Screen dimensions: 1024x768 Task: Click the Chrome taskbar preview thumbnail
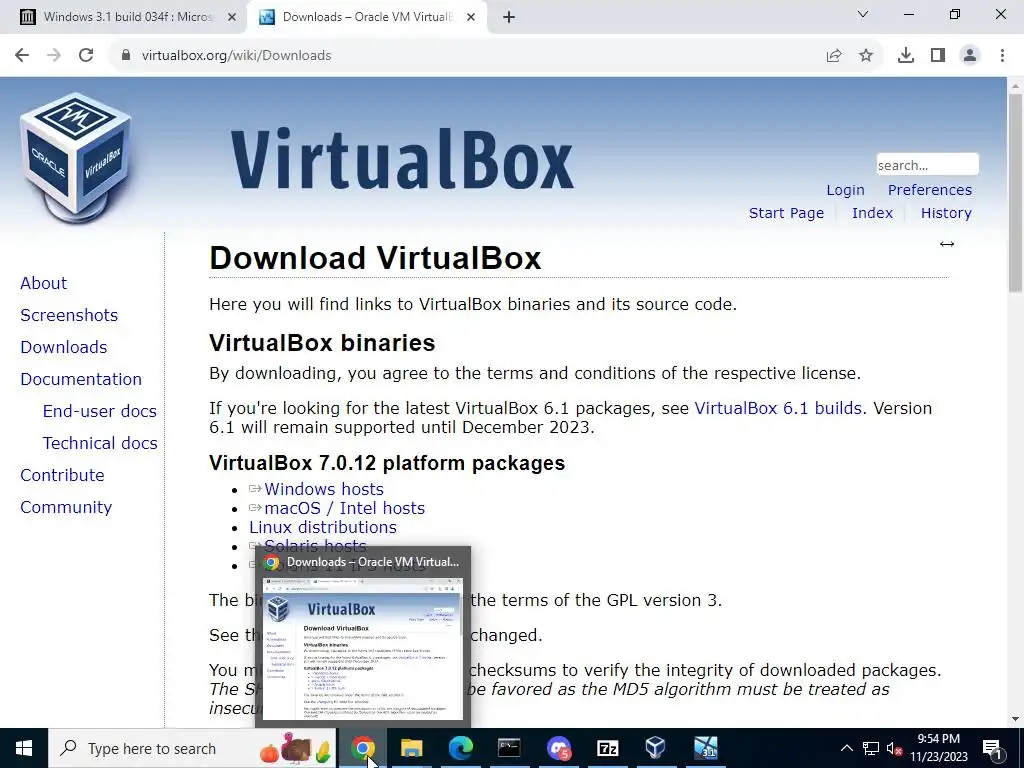pos(362,648)
